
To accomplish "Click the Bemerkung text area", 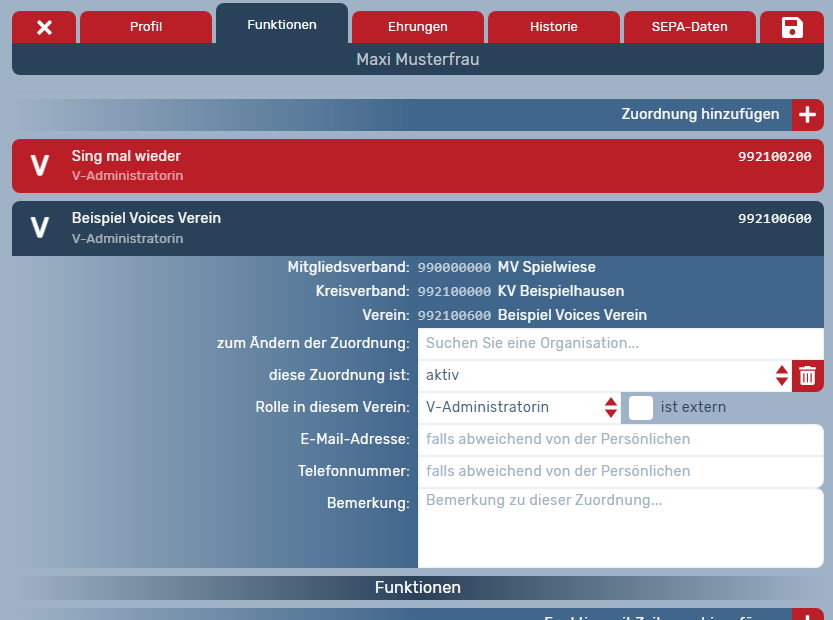I will [x=620, y=528].
